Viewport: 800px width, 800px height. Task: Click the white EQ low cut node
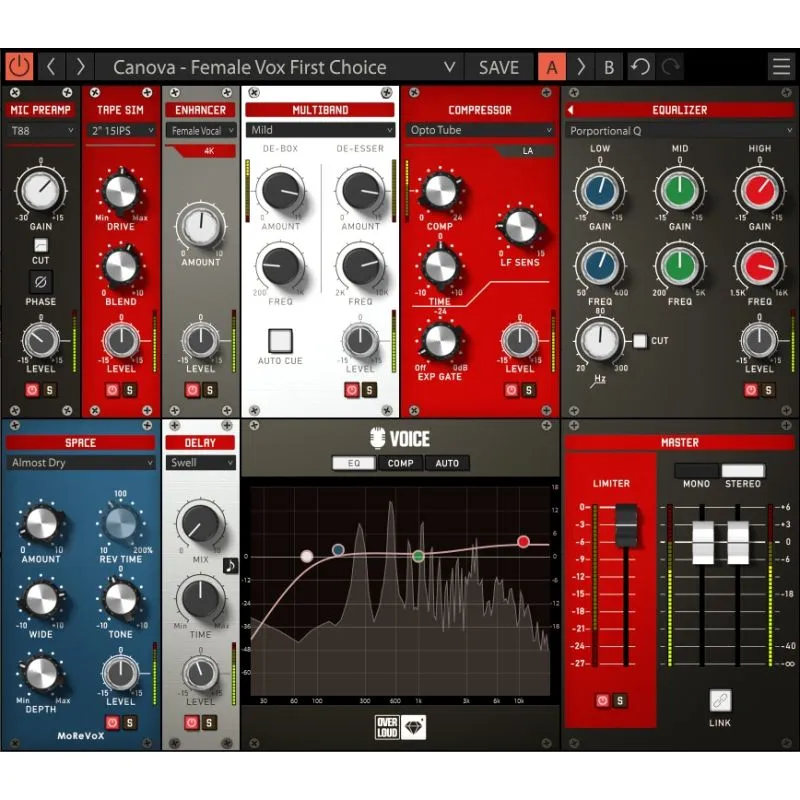click(307, 556)
